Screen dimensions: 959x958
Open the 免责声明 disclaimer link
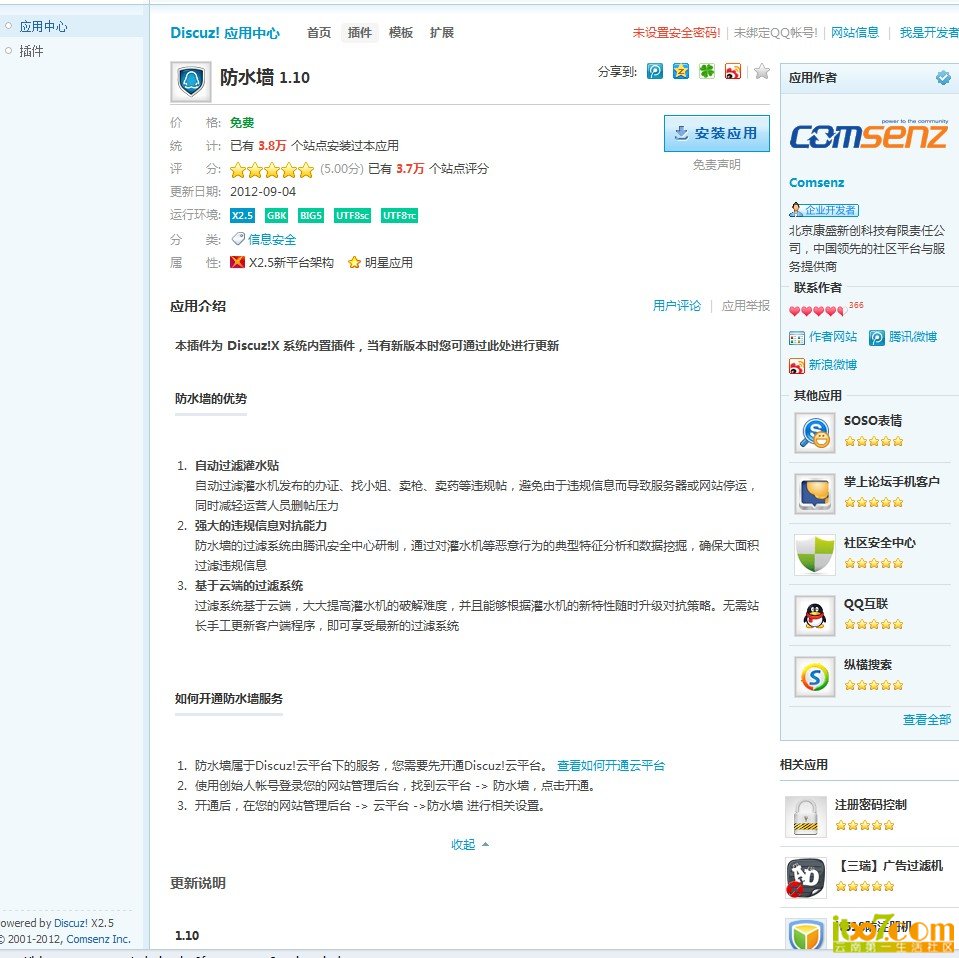[x=716, y=165]
